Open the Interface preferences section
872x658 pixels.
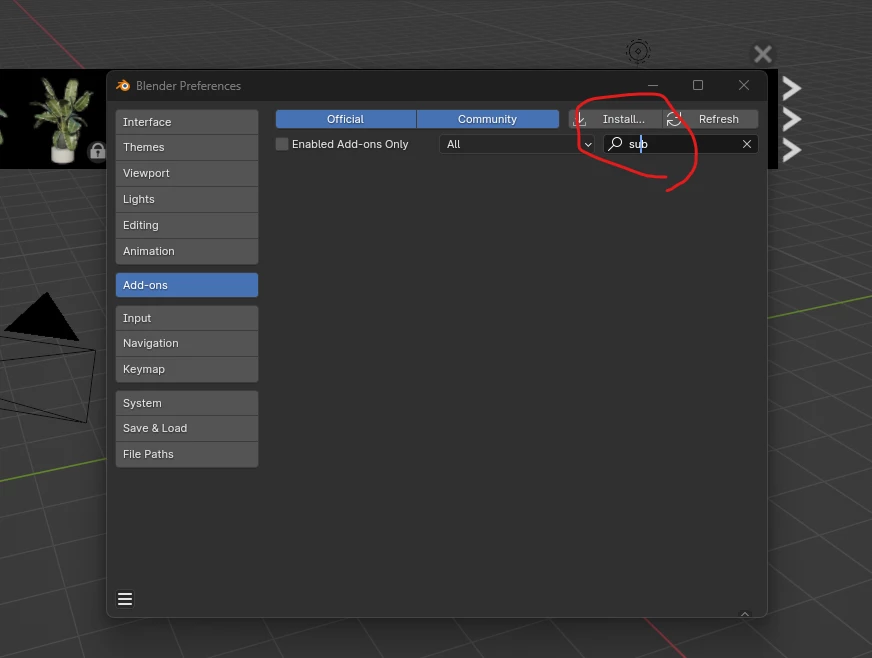pyautogui.click(x=187, y=122)
